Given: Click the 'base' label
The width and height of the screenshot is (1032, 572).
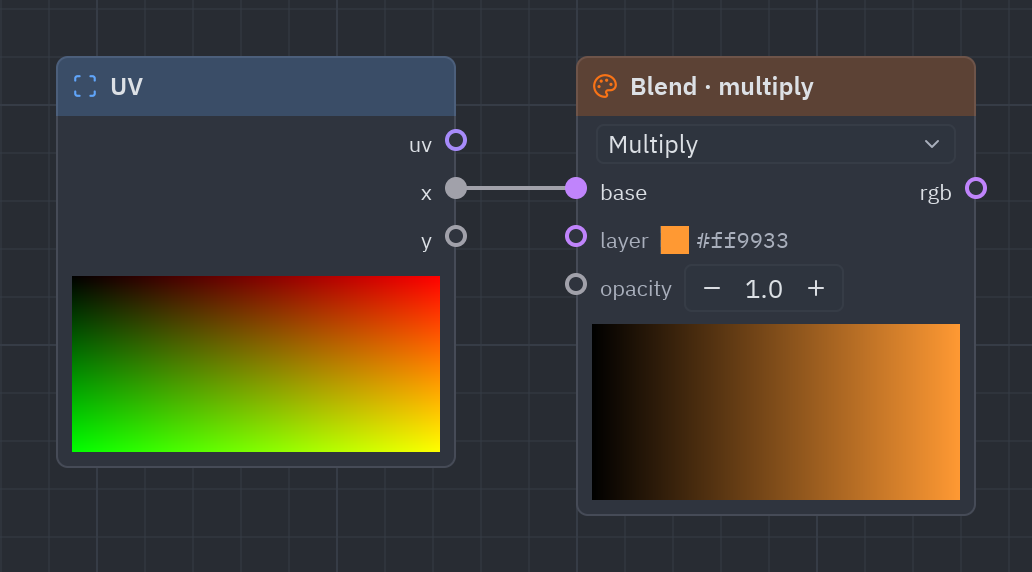Looking at the screenshot, I should pos(623,193).
